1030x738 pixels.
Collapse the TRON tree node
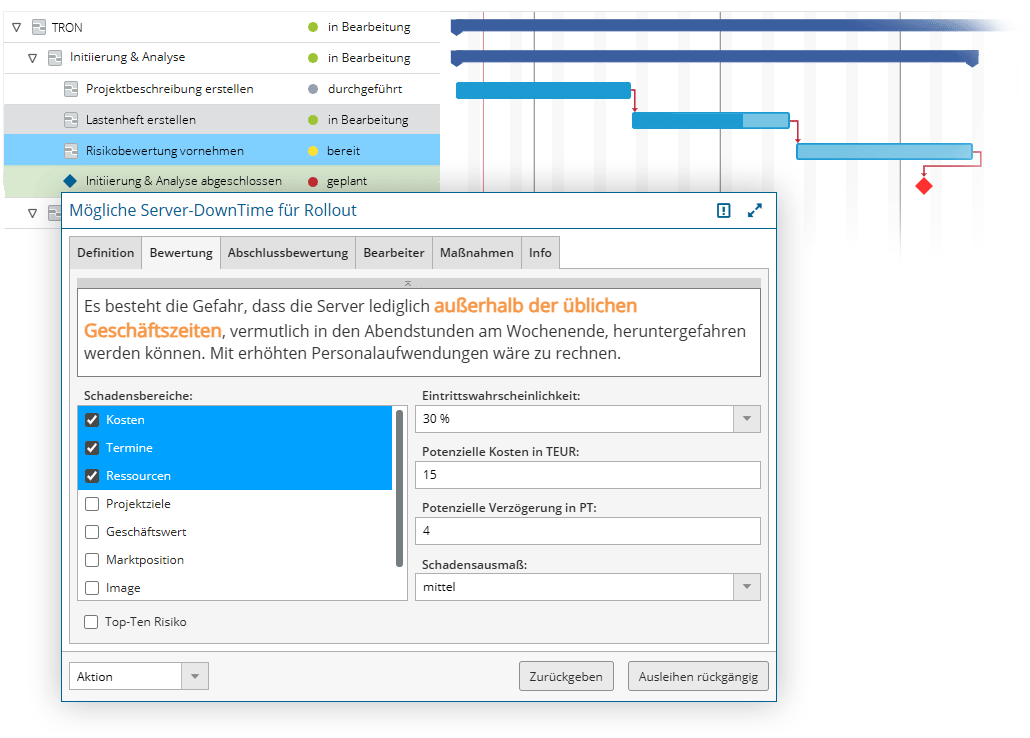(16, 28)
